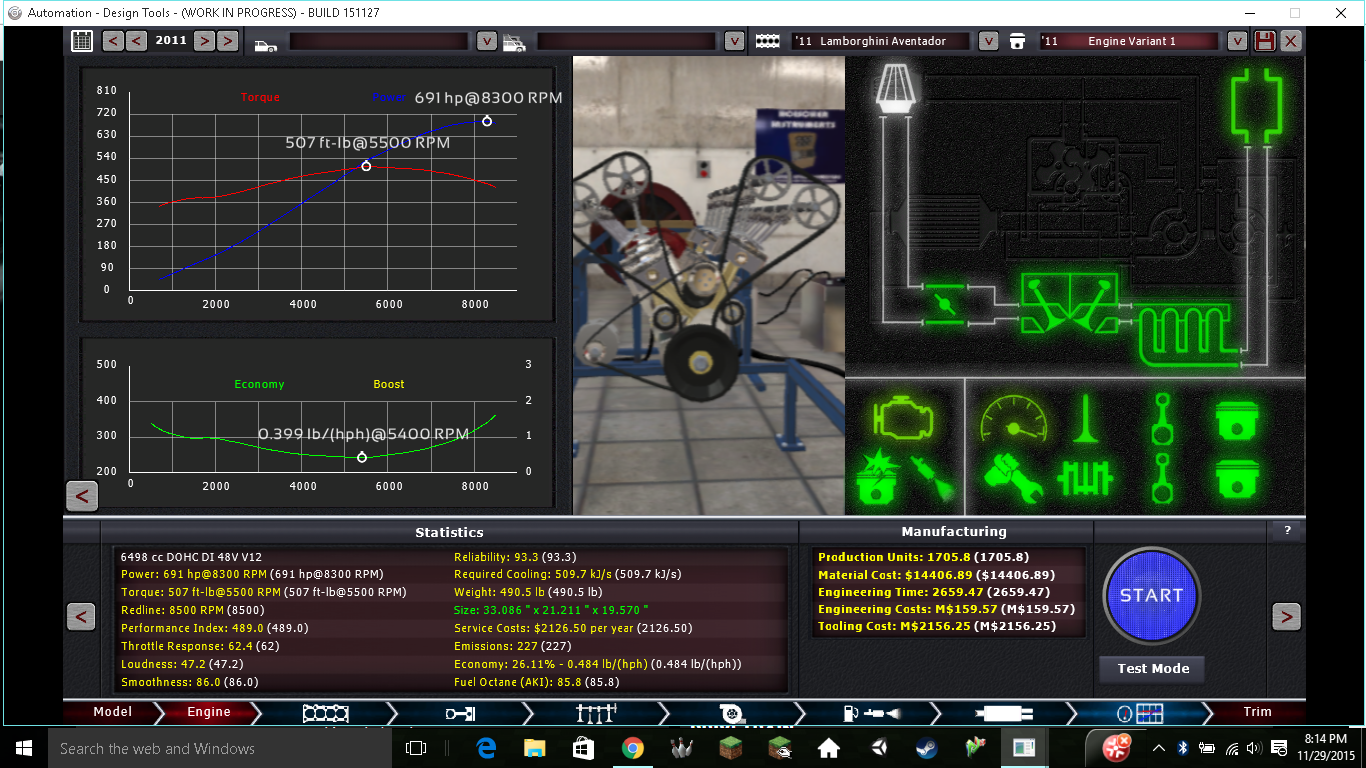The height and width of the screenshot is (768, 1366).
Task: Show next page with right arrow button
Action: coord(1286,616)
